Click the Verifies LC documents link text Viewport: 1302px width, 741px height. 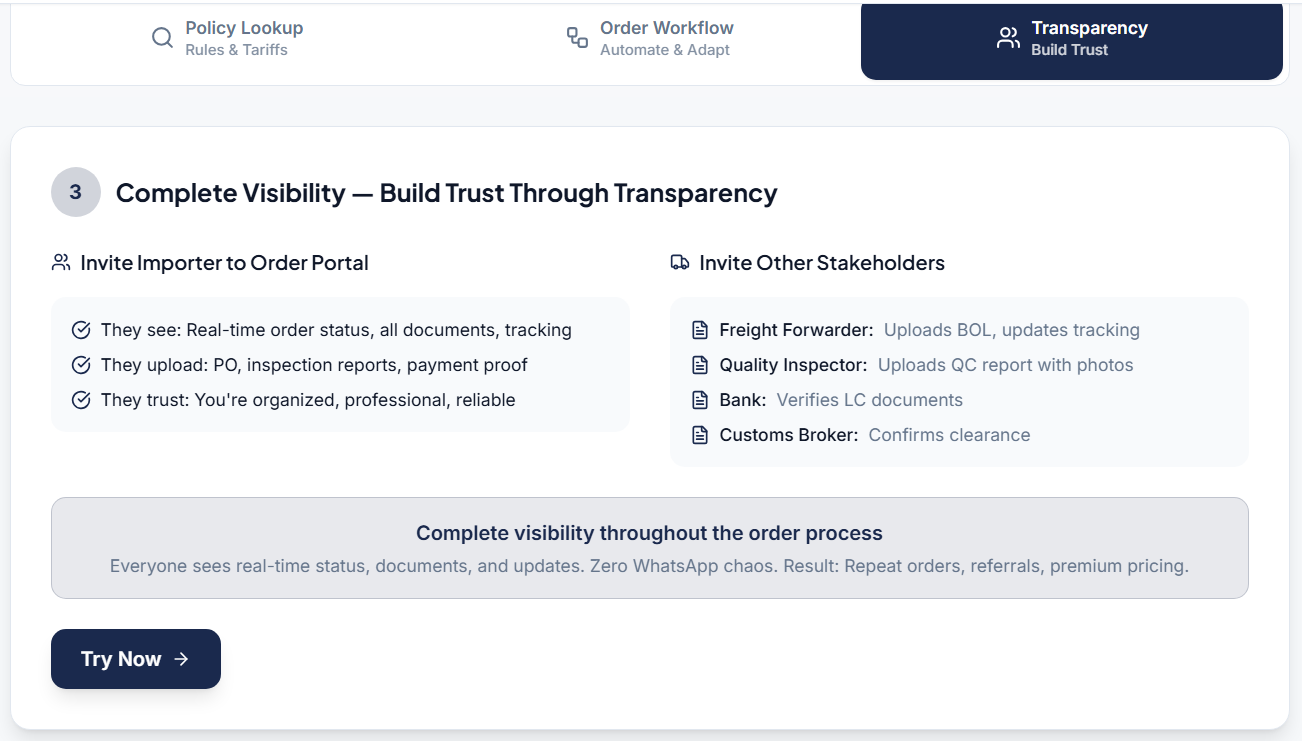tap(869, 400)
